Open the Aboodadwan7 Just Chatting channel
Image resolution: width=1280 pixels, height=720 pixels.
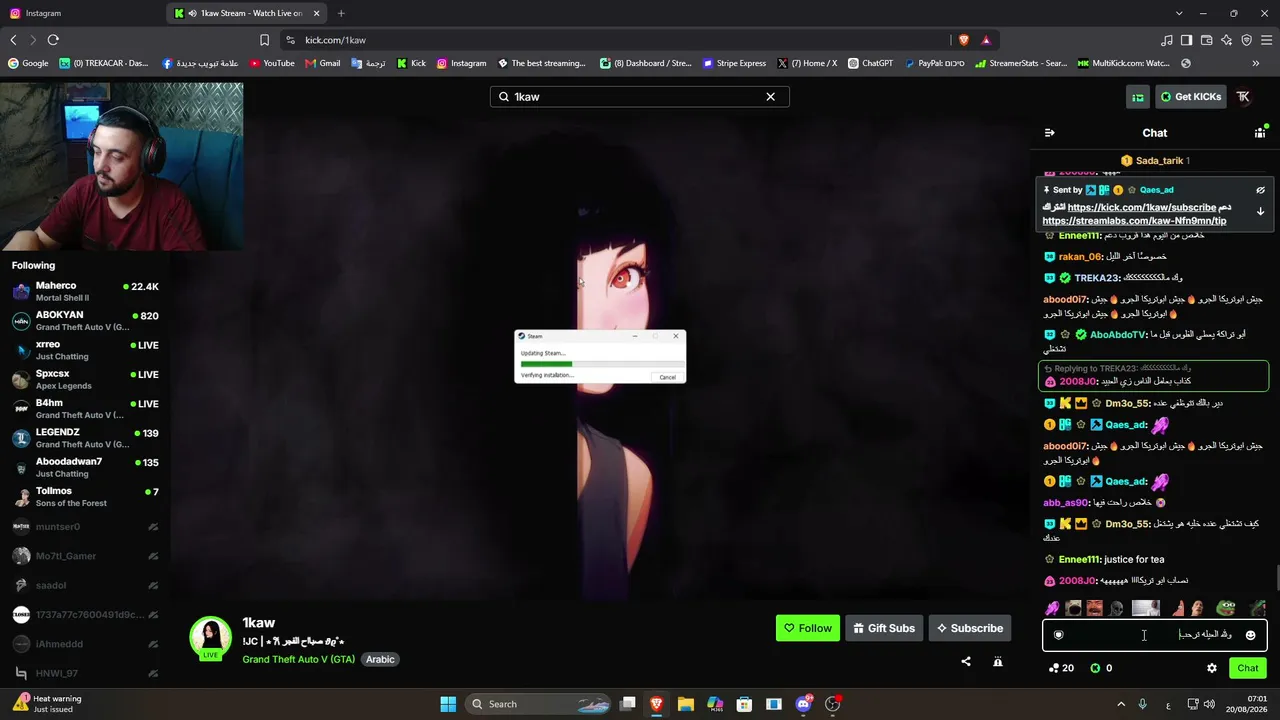point(85,467)
